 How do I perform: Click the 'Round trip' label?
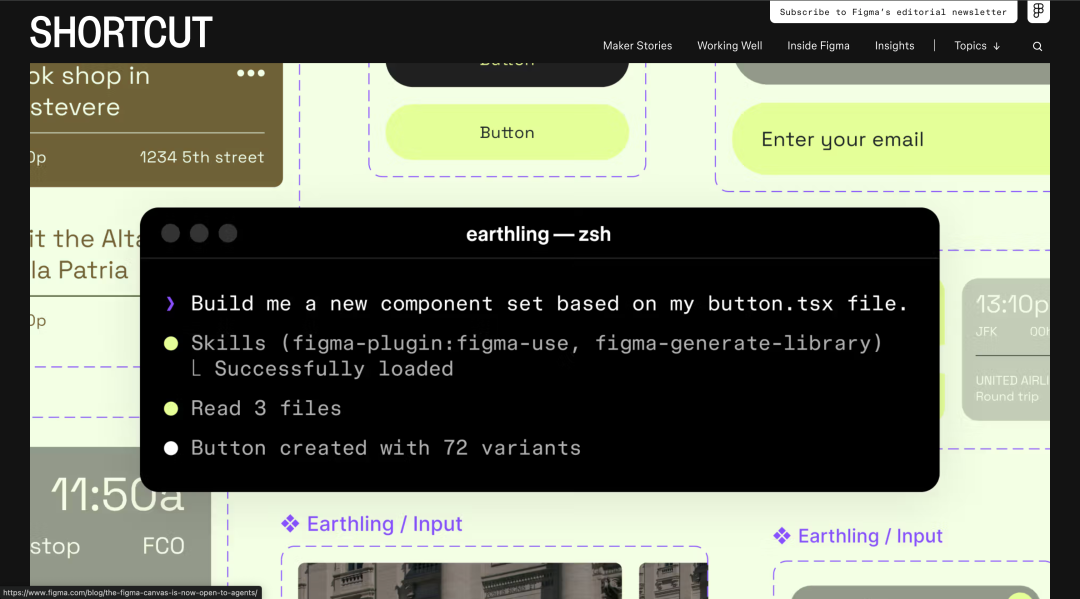pos(1007,397)
